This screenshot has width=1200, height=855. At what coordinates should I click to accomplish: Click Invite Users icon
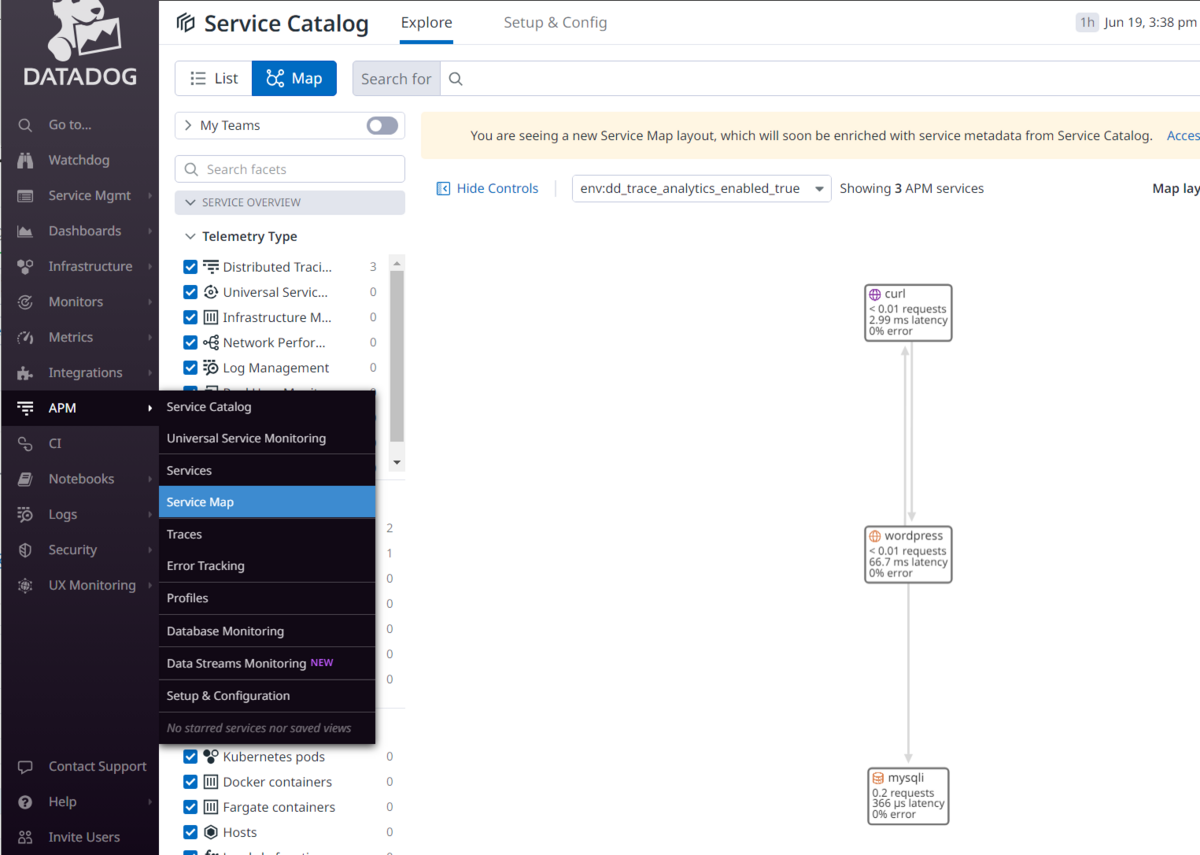pyautogui.click(x=25, y=837)
